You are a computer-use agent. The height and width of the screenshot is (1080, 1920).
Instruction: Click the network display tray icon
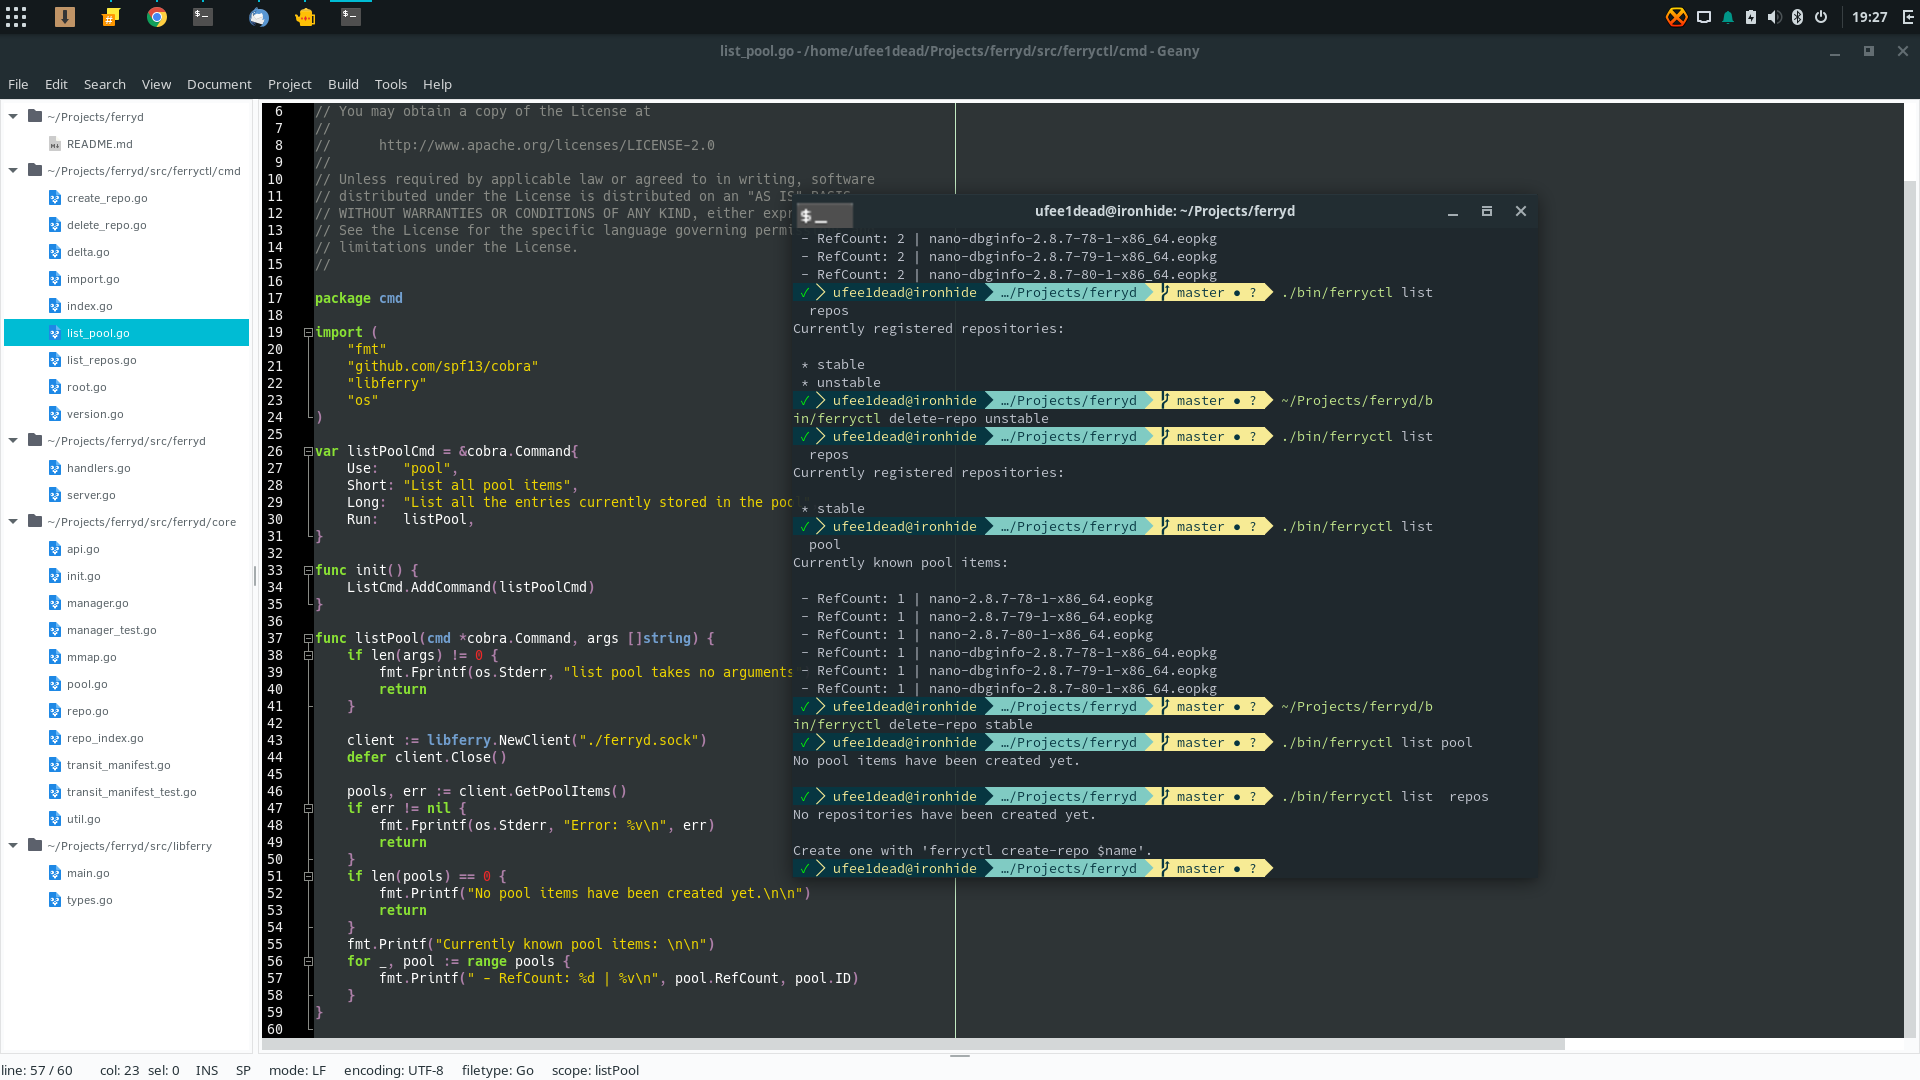[1704, 17]
